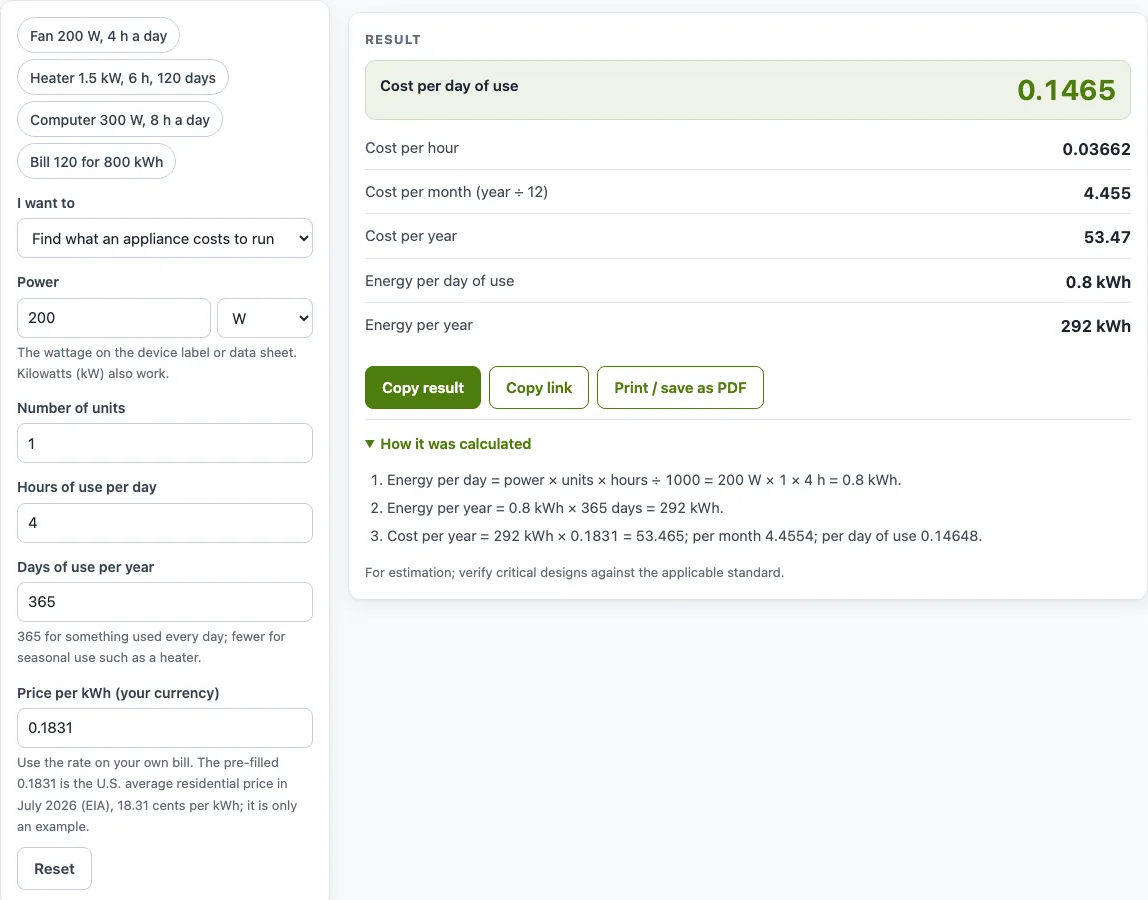Select the 0.1465 cost per day value
The height and width of the screenshot is (900, 1148).
[x=1066, y=90]
